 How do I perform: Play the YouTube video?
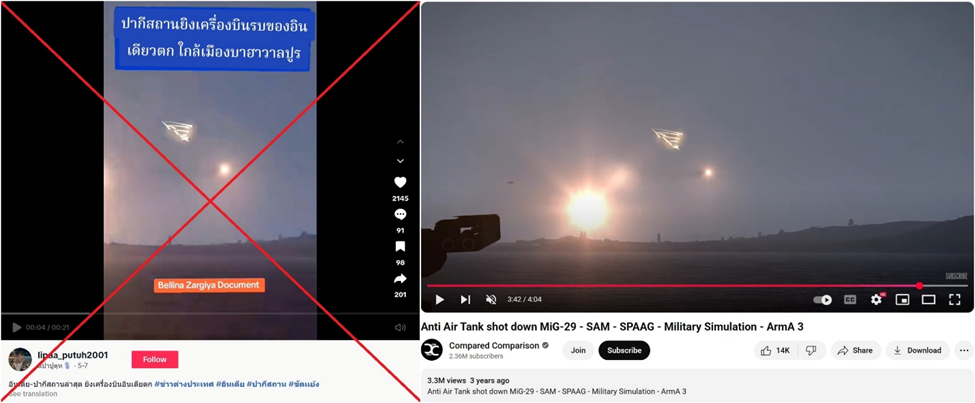[440, 300]
